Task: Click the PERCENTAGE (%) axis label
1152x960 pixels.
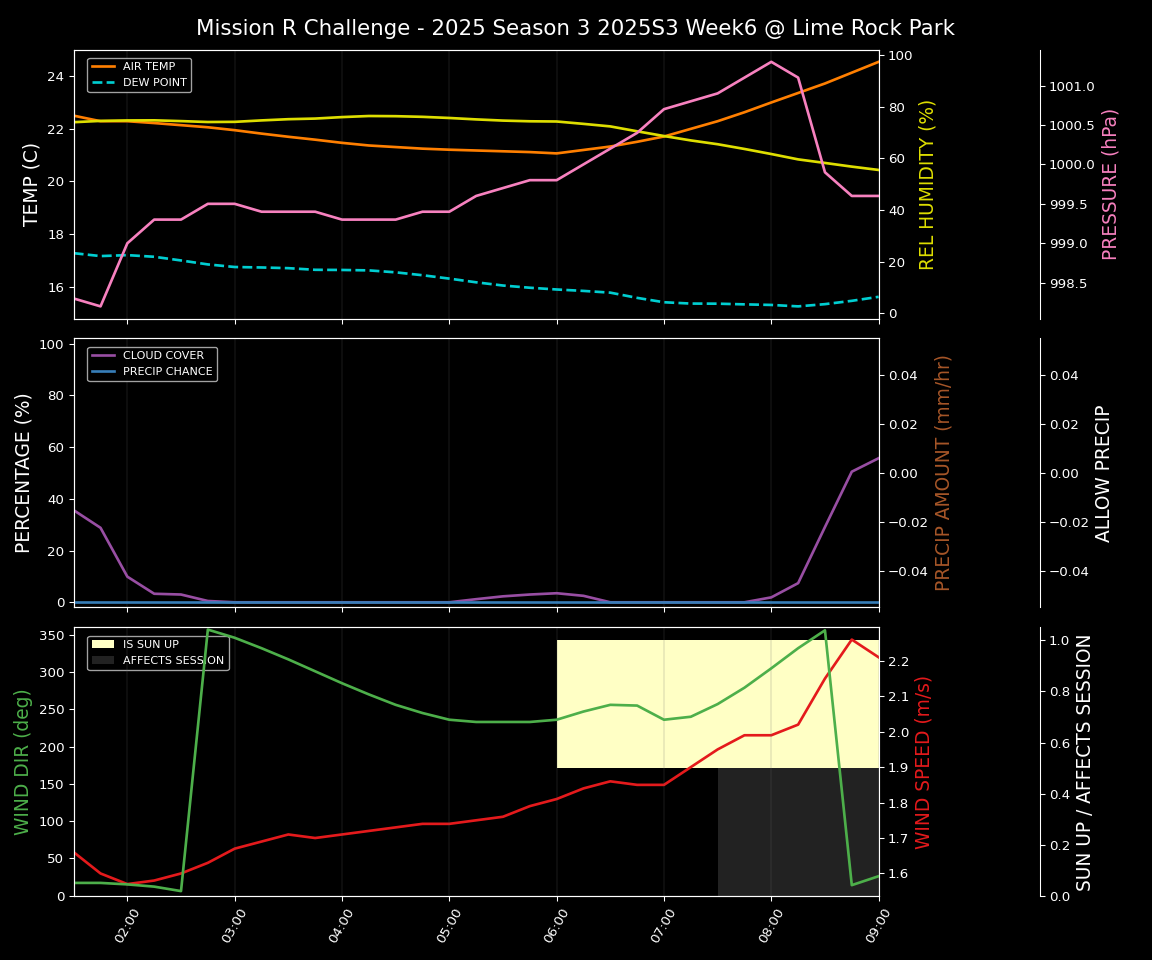Action: click(23, 474)
